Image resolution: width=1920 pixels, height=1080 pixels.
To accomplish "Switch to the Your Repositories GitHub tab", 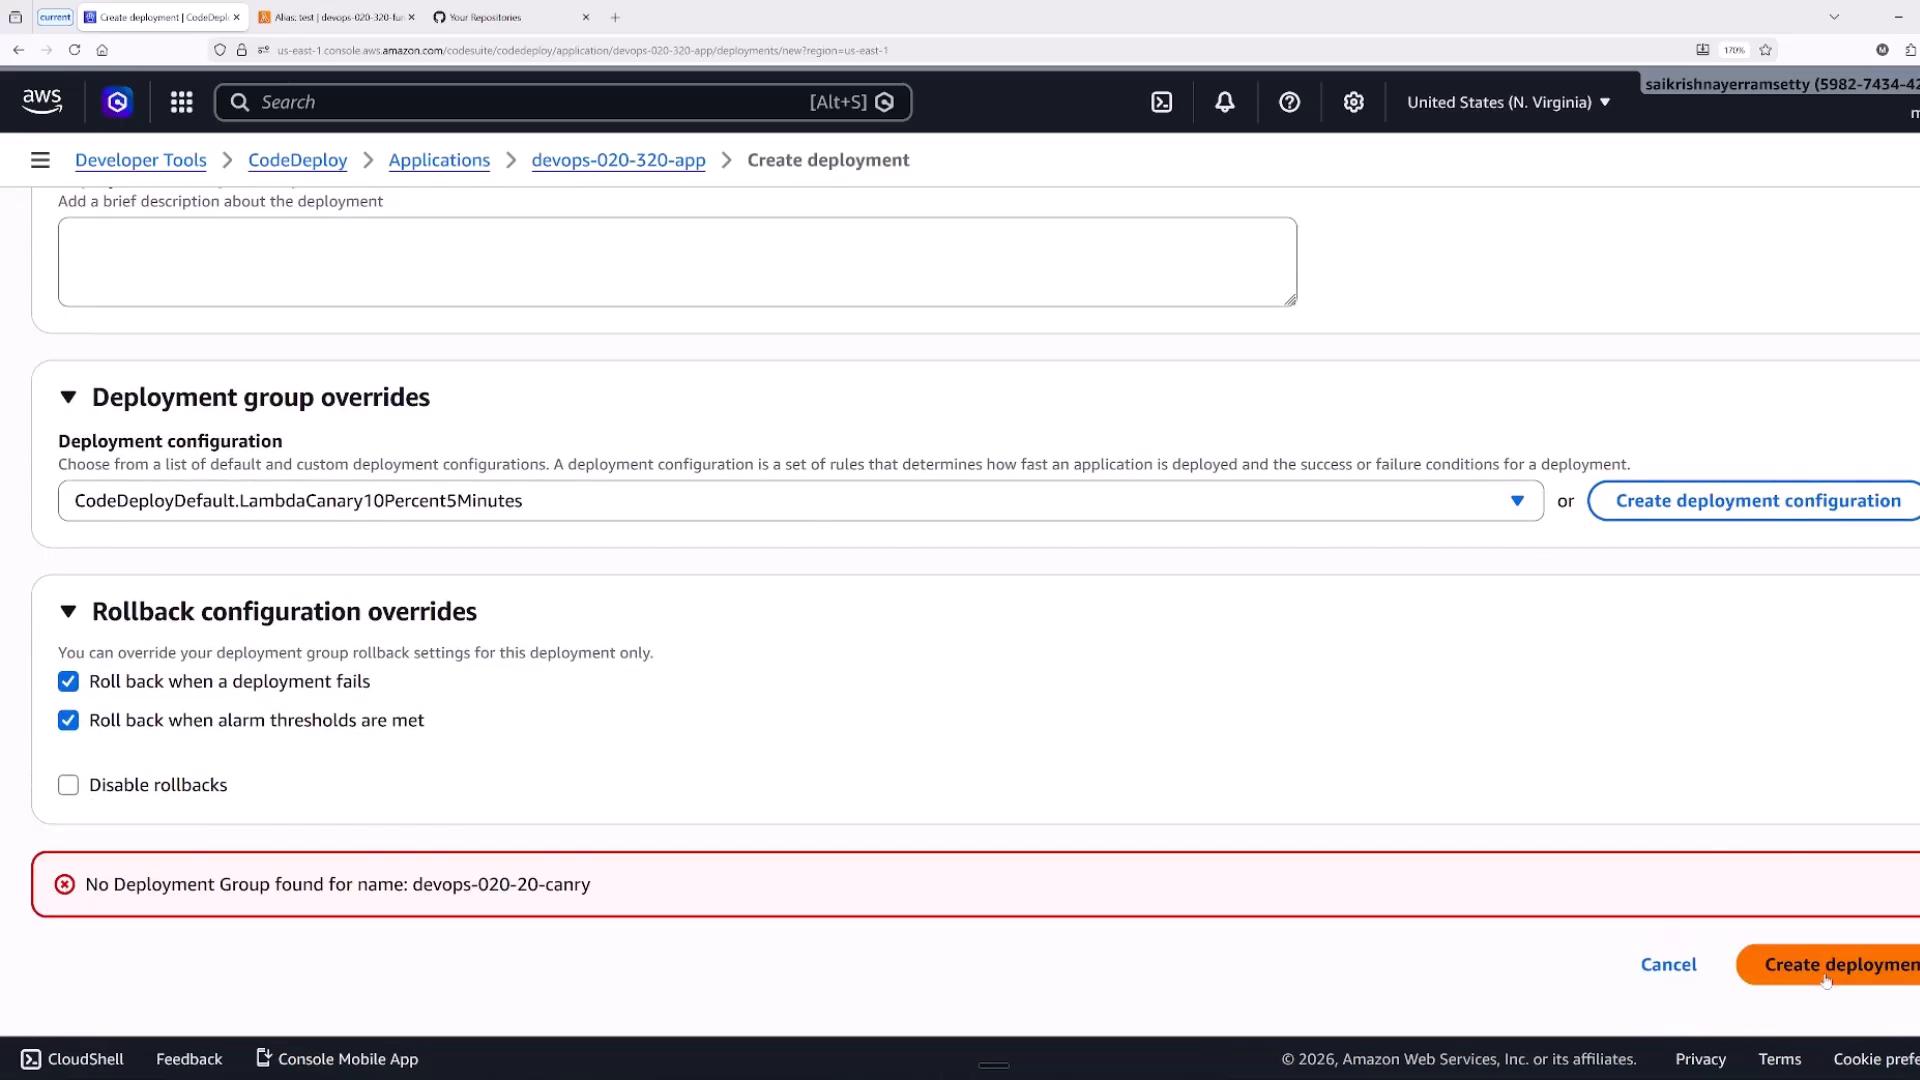I will tap(512, 17).
